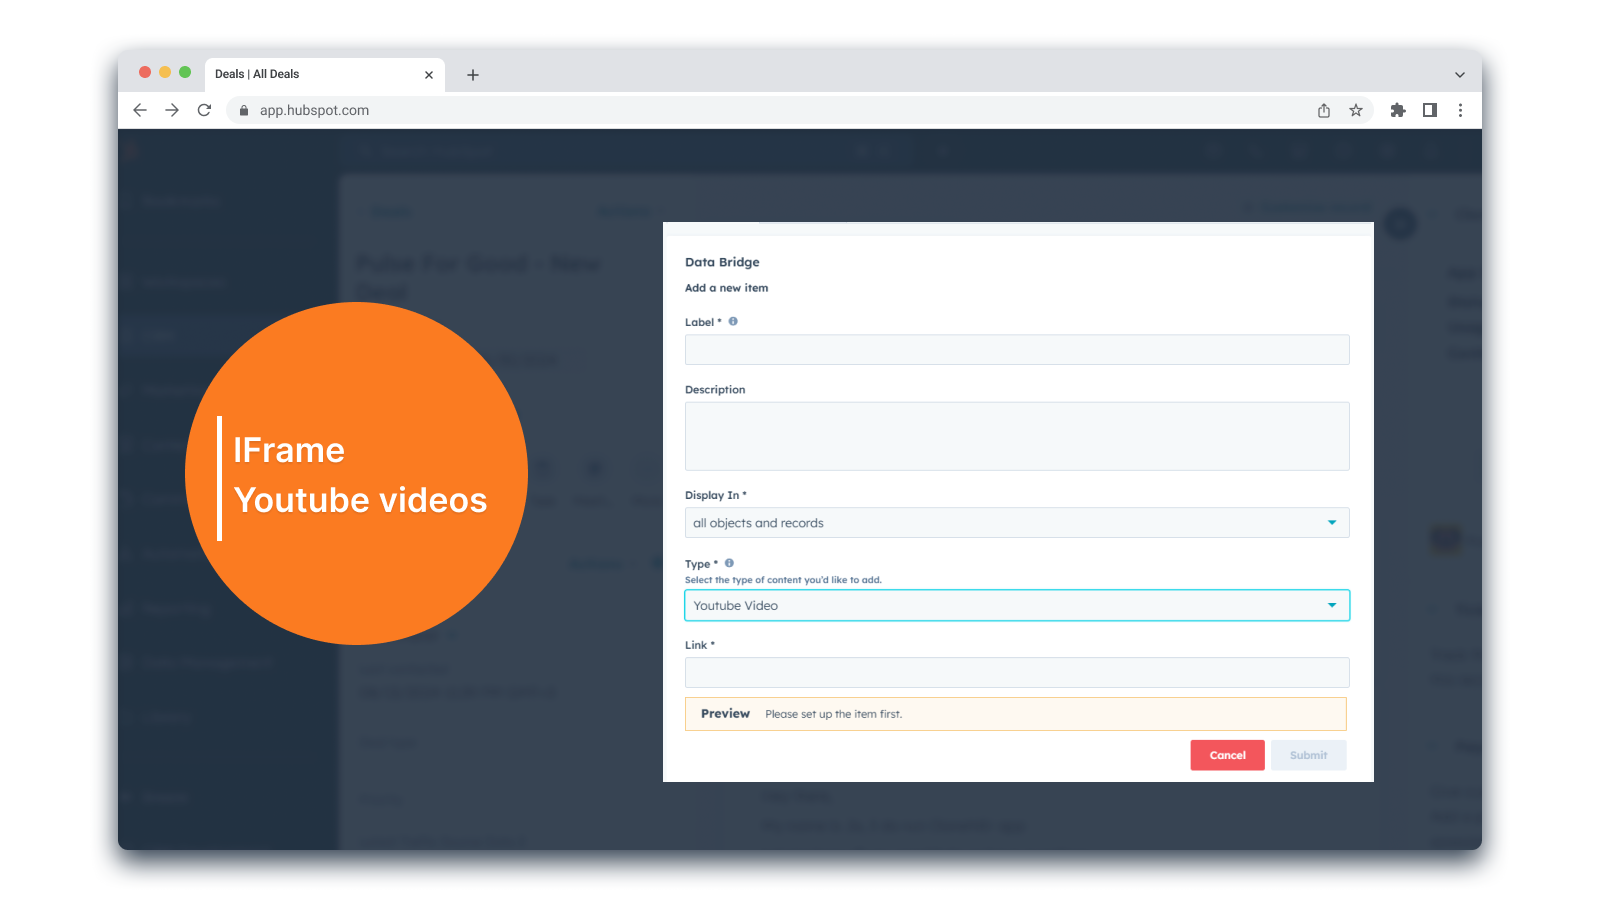Focus the Link input field
The image size is (1600, 900).
click(1017, 672)
